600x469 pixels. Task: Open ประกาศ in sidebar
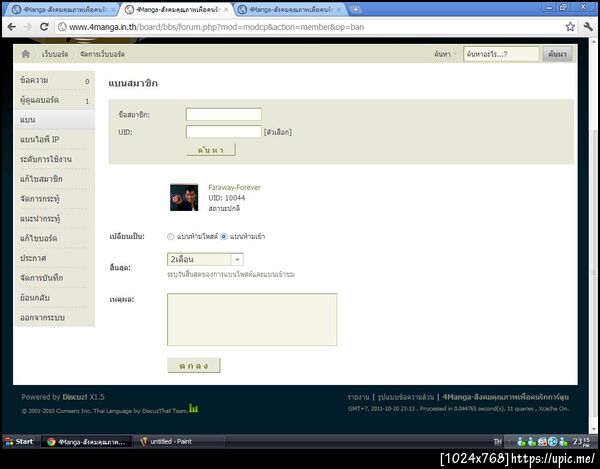click(54, 258)
